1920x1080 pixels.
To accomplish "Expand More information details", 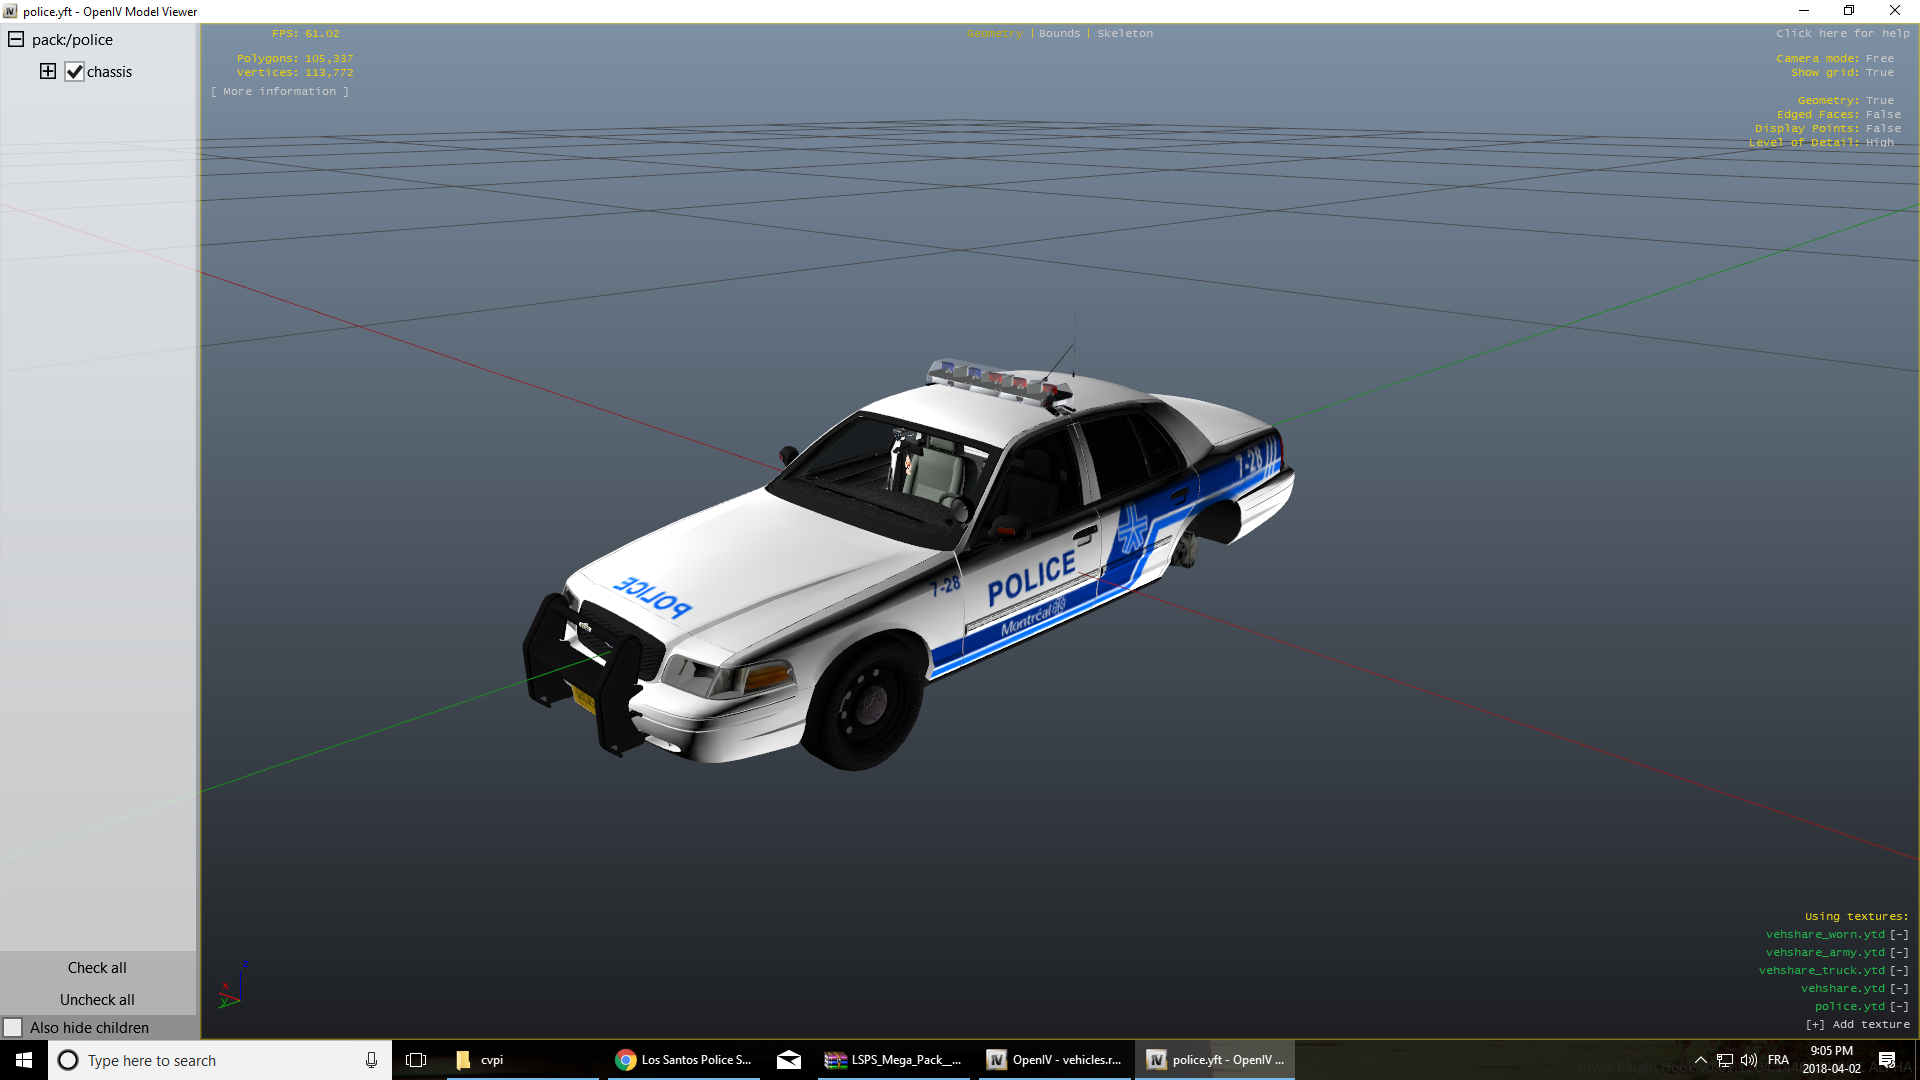I will [x=280, y=91].
